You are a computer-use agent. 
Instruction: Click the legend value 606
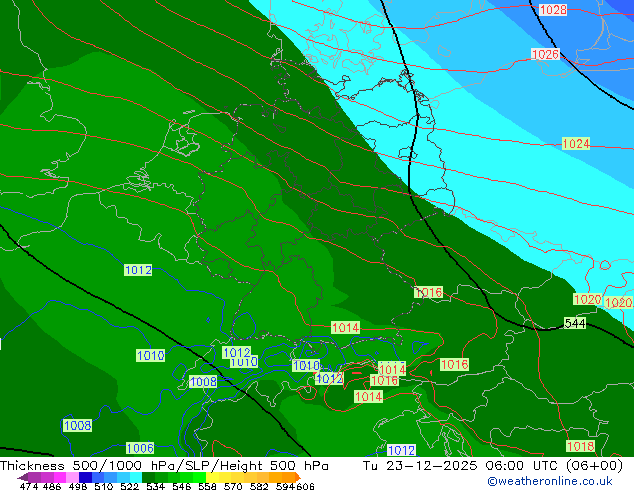point(305,486)
